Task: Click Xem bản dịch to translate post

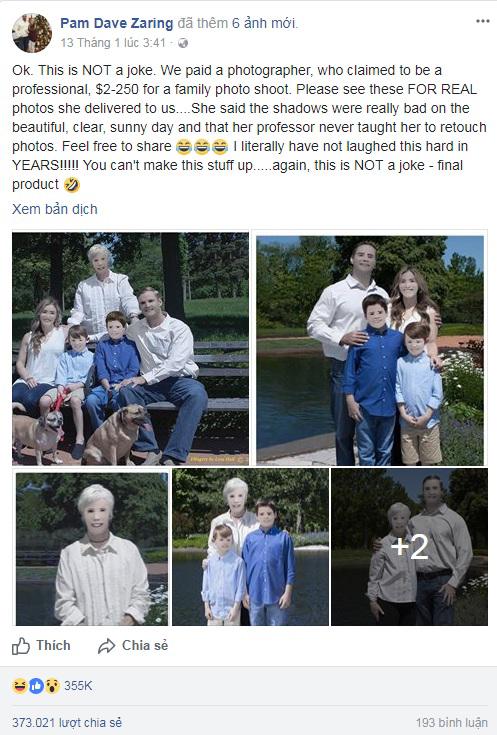Action: (55, 209)
